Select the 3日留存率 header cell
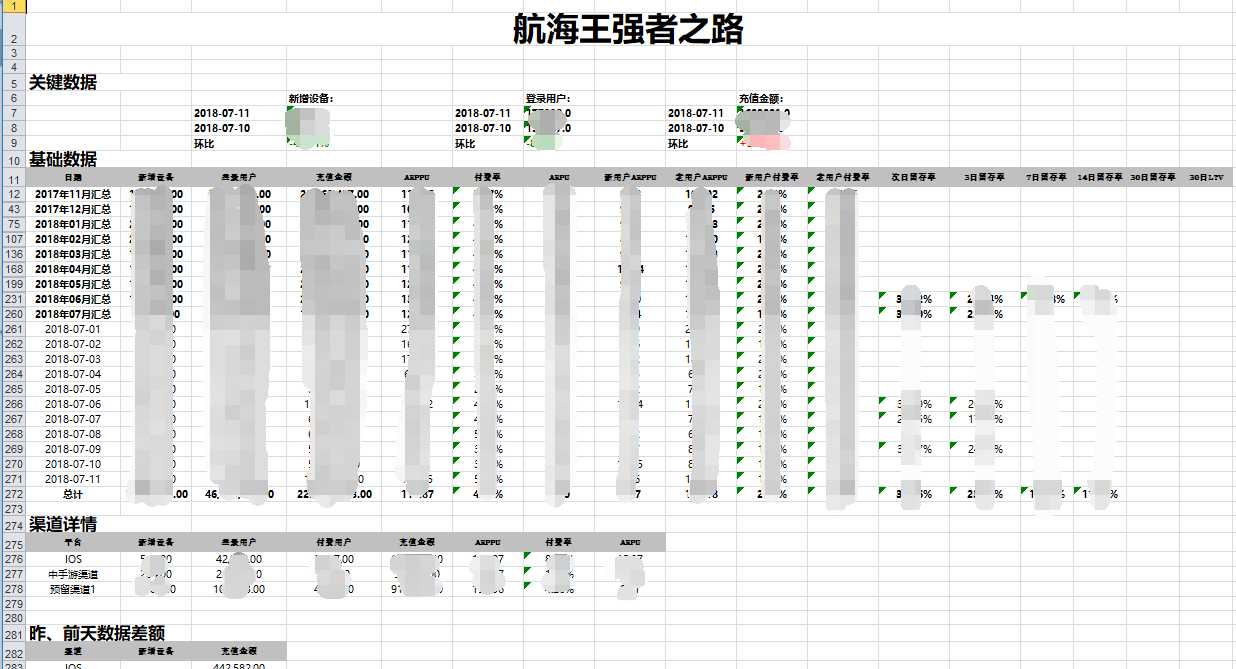The image size is (1236, 669). click(984, 178)
